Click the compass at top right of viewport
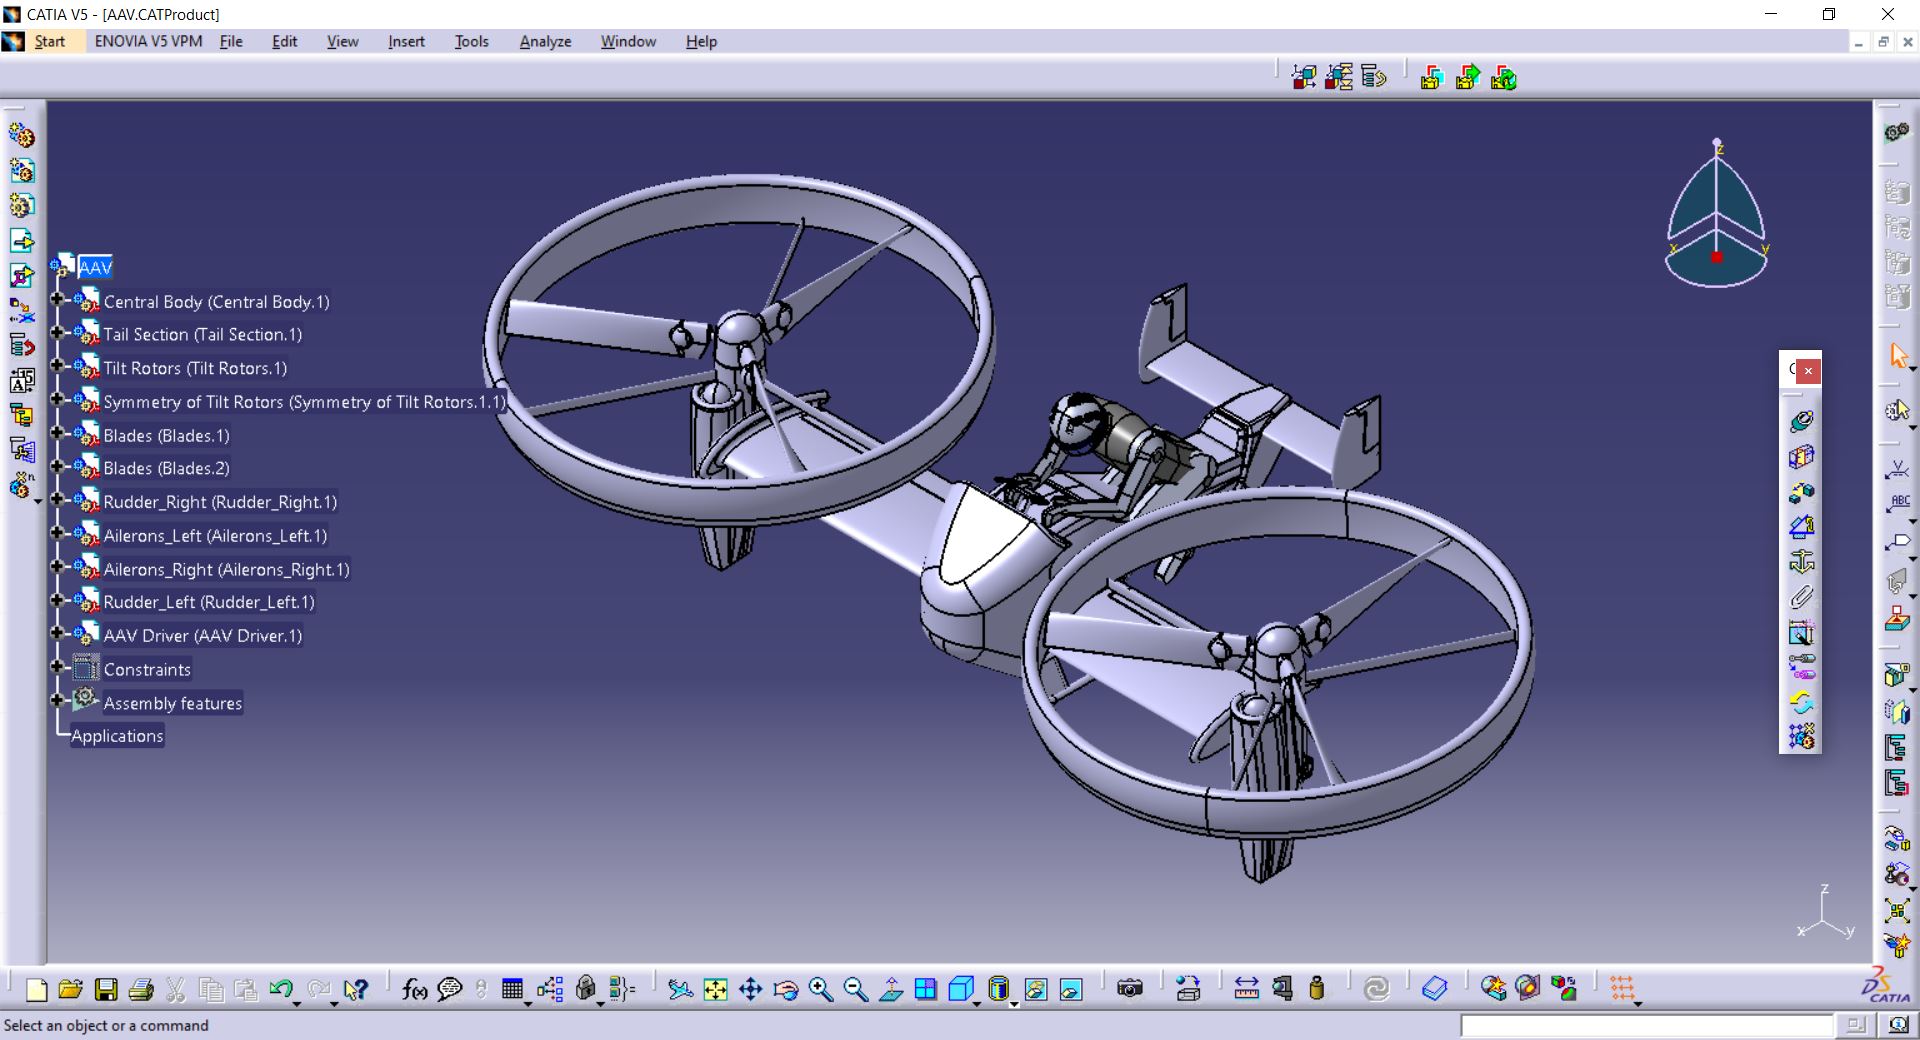The width and height of the screenshot is (1920, 1040). tap(1716, 213)
